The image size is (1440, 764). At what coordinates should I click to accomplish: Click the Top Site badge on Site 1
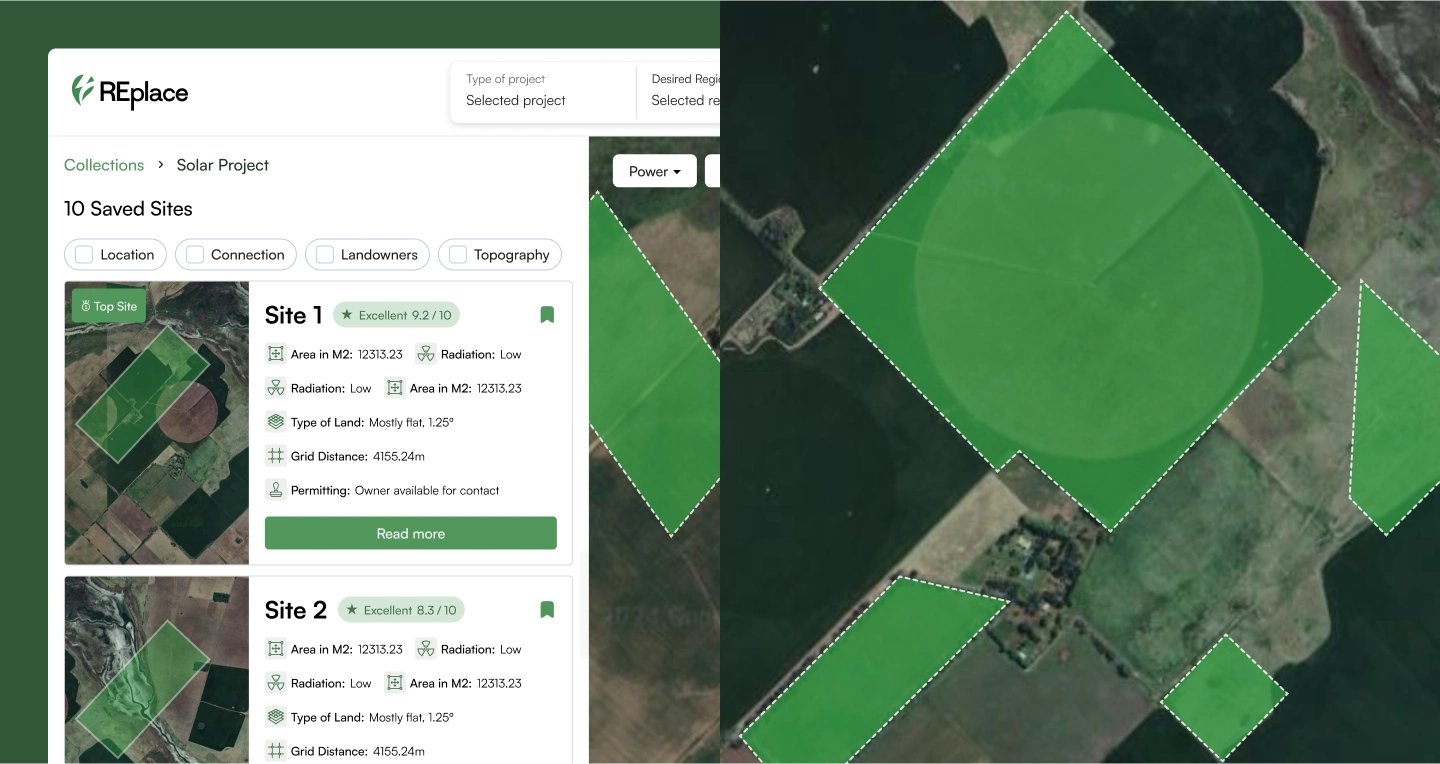109,306
